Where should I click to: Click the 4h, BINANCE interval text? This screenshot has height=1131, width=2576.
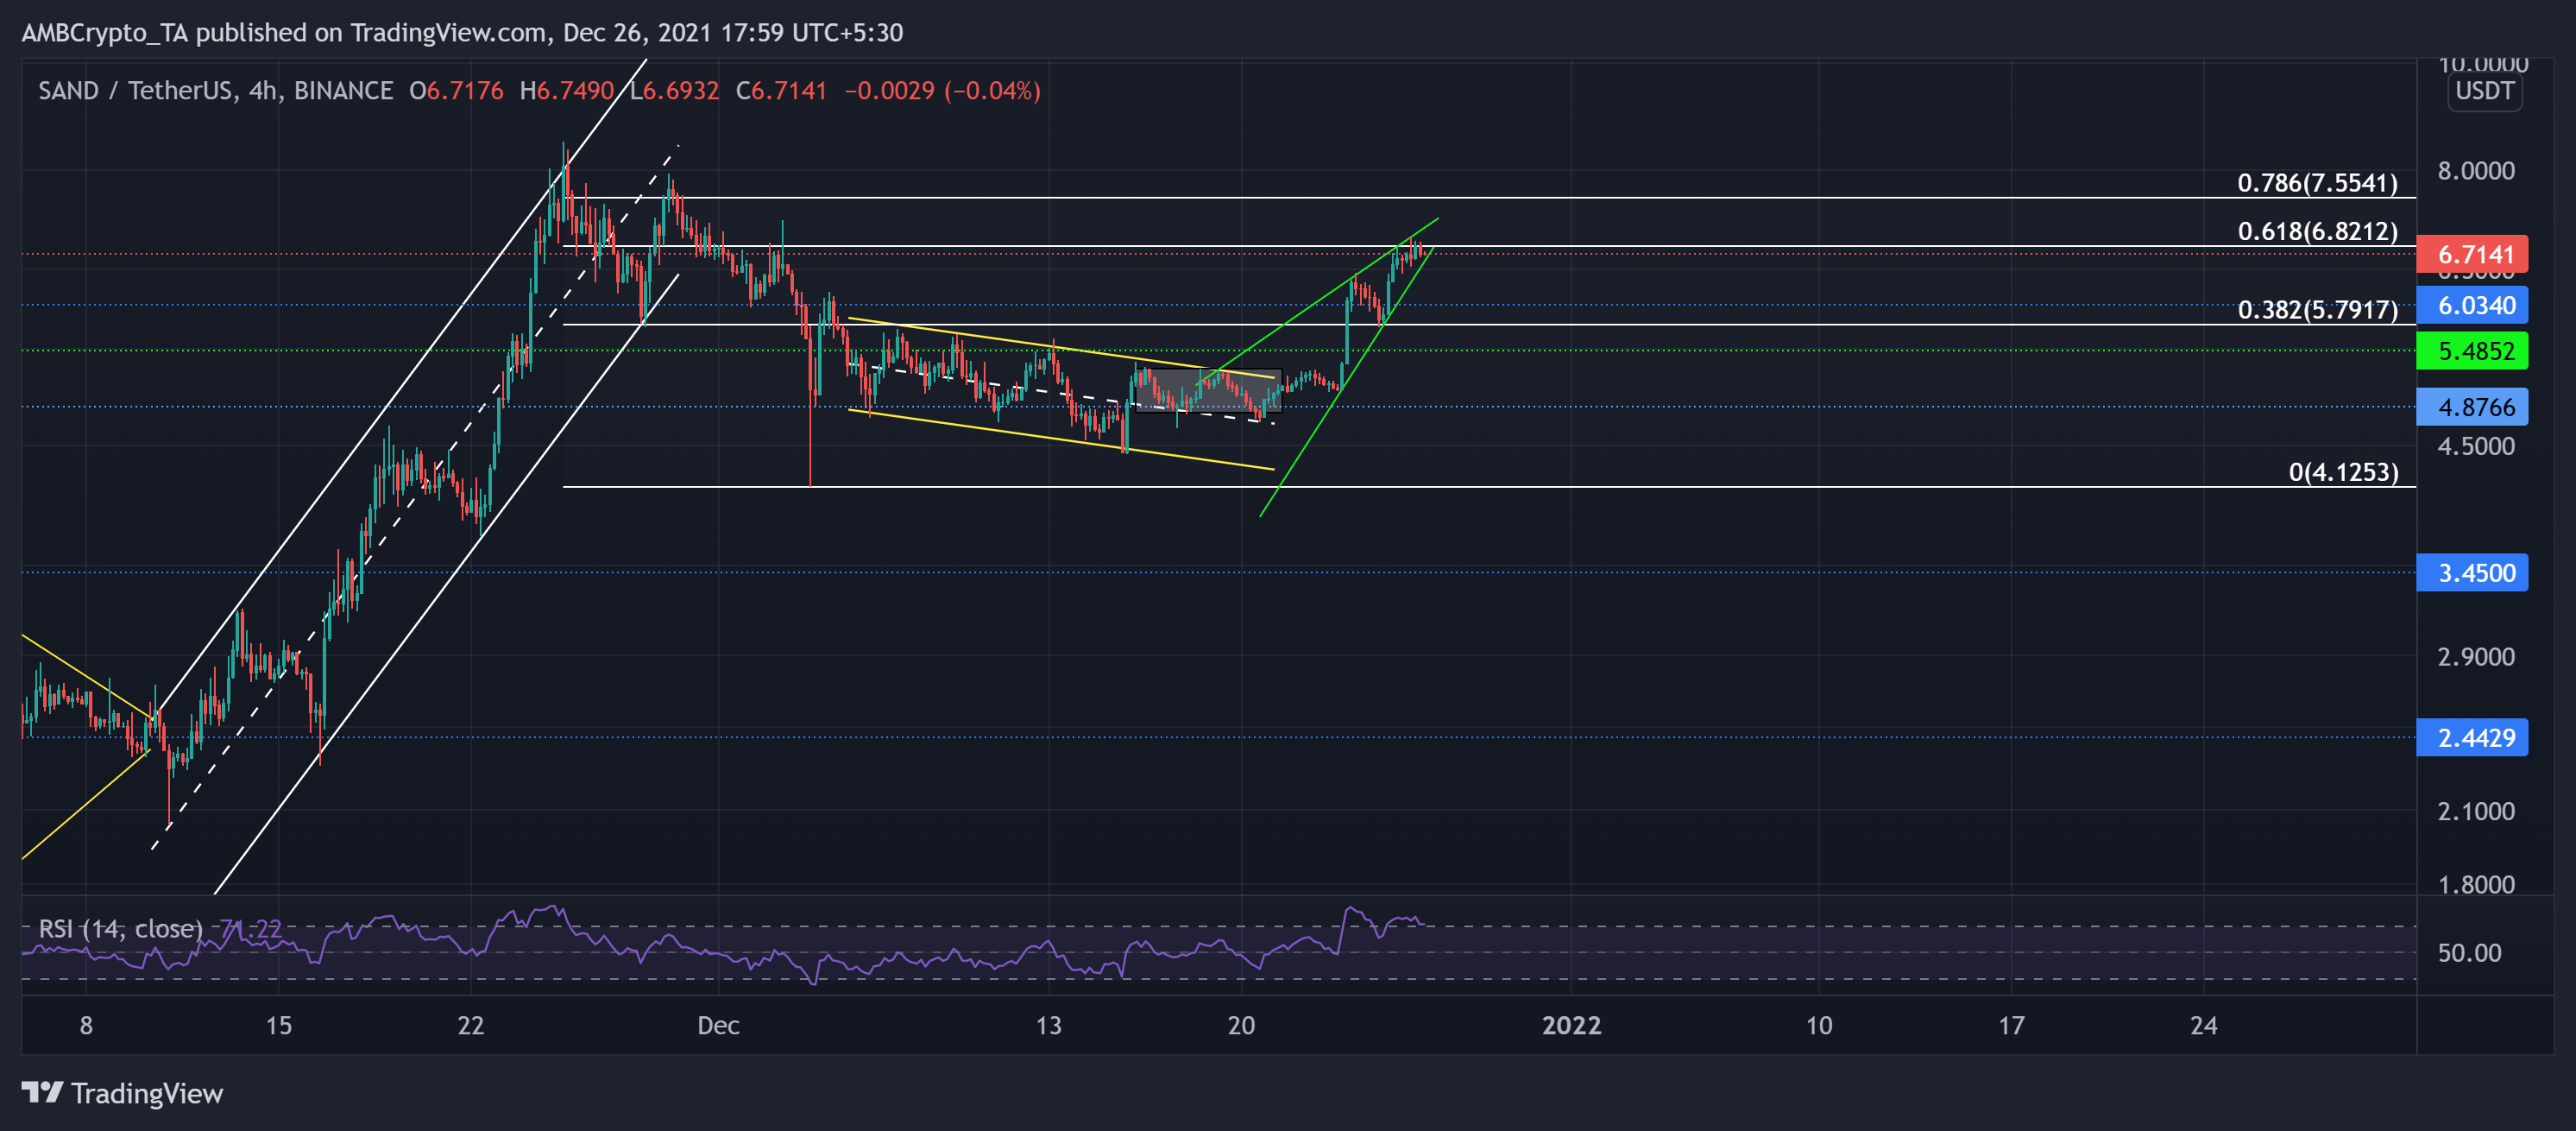(321, 91)
